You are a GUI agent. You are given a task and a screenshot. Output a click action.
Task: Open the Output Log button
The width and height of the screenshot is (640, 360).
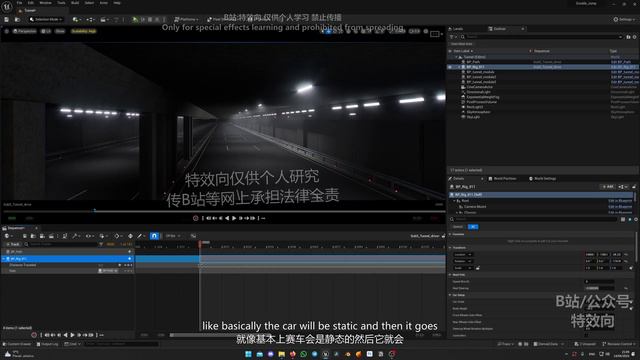pyautogui.click(x=48, y=344)
